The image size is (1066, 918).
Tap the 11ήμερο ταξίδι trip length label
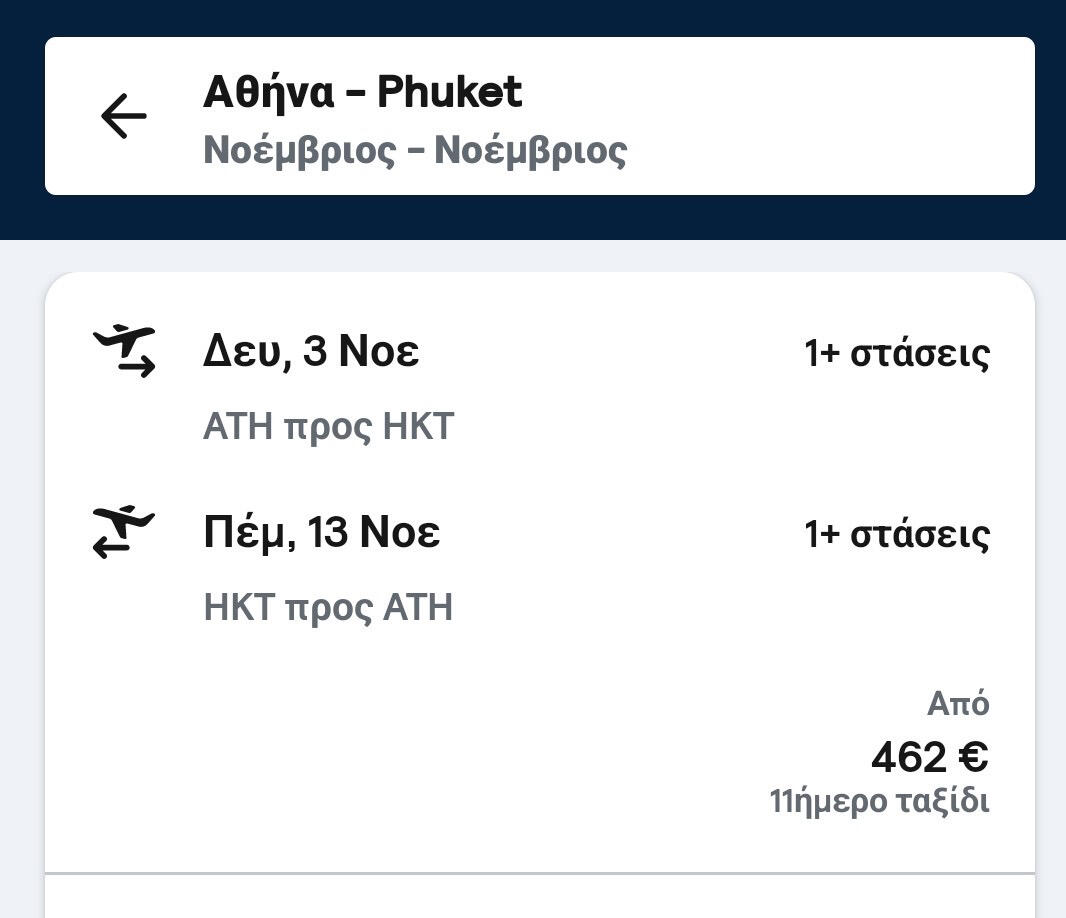click(879, 802)
